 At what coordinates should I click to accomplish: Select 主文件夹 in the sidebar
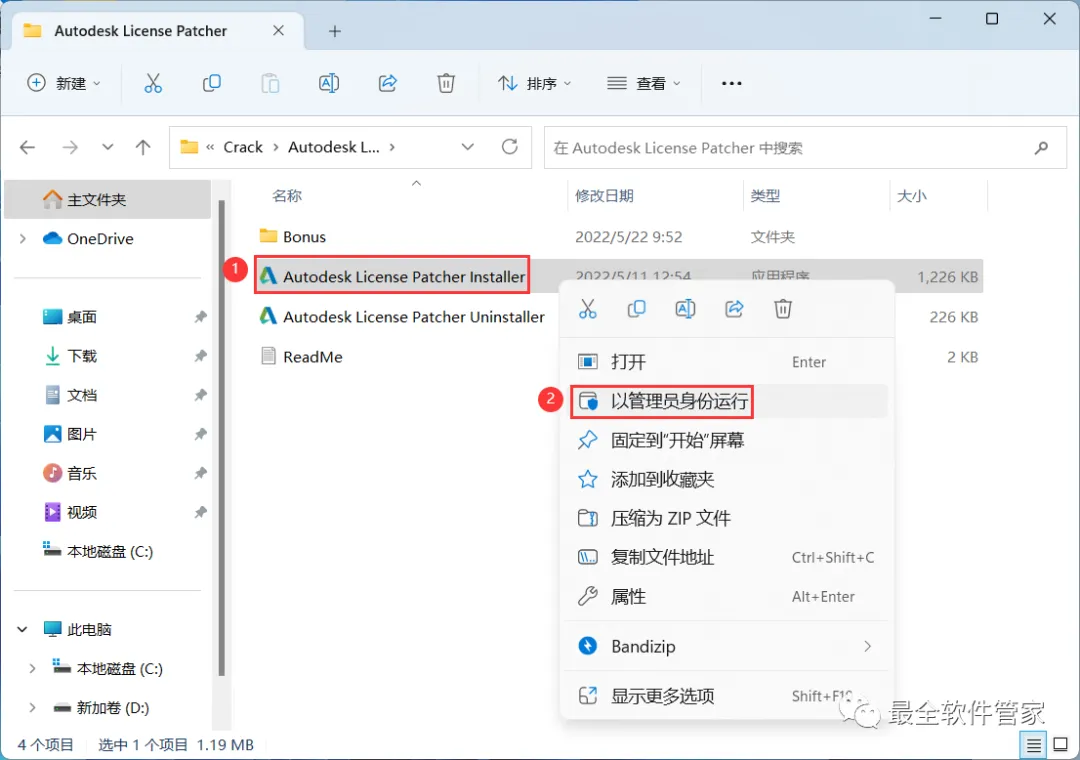tap(107, 200)
